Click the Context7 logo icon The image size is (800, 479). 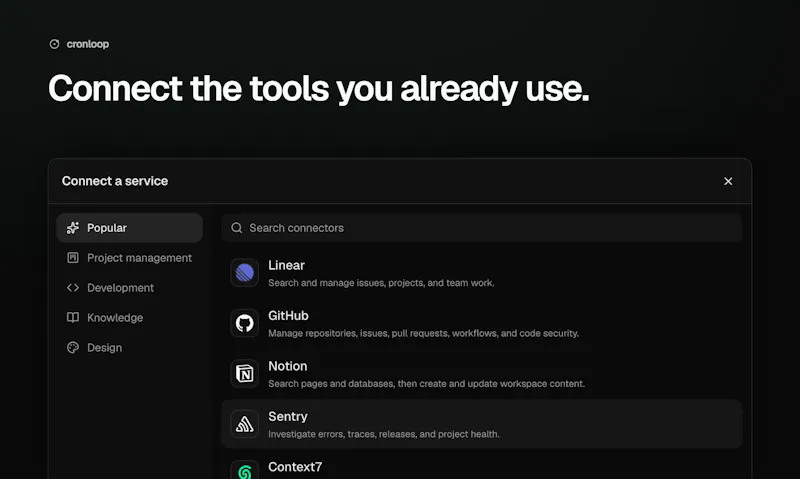pos(244,470)
